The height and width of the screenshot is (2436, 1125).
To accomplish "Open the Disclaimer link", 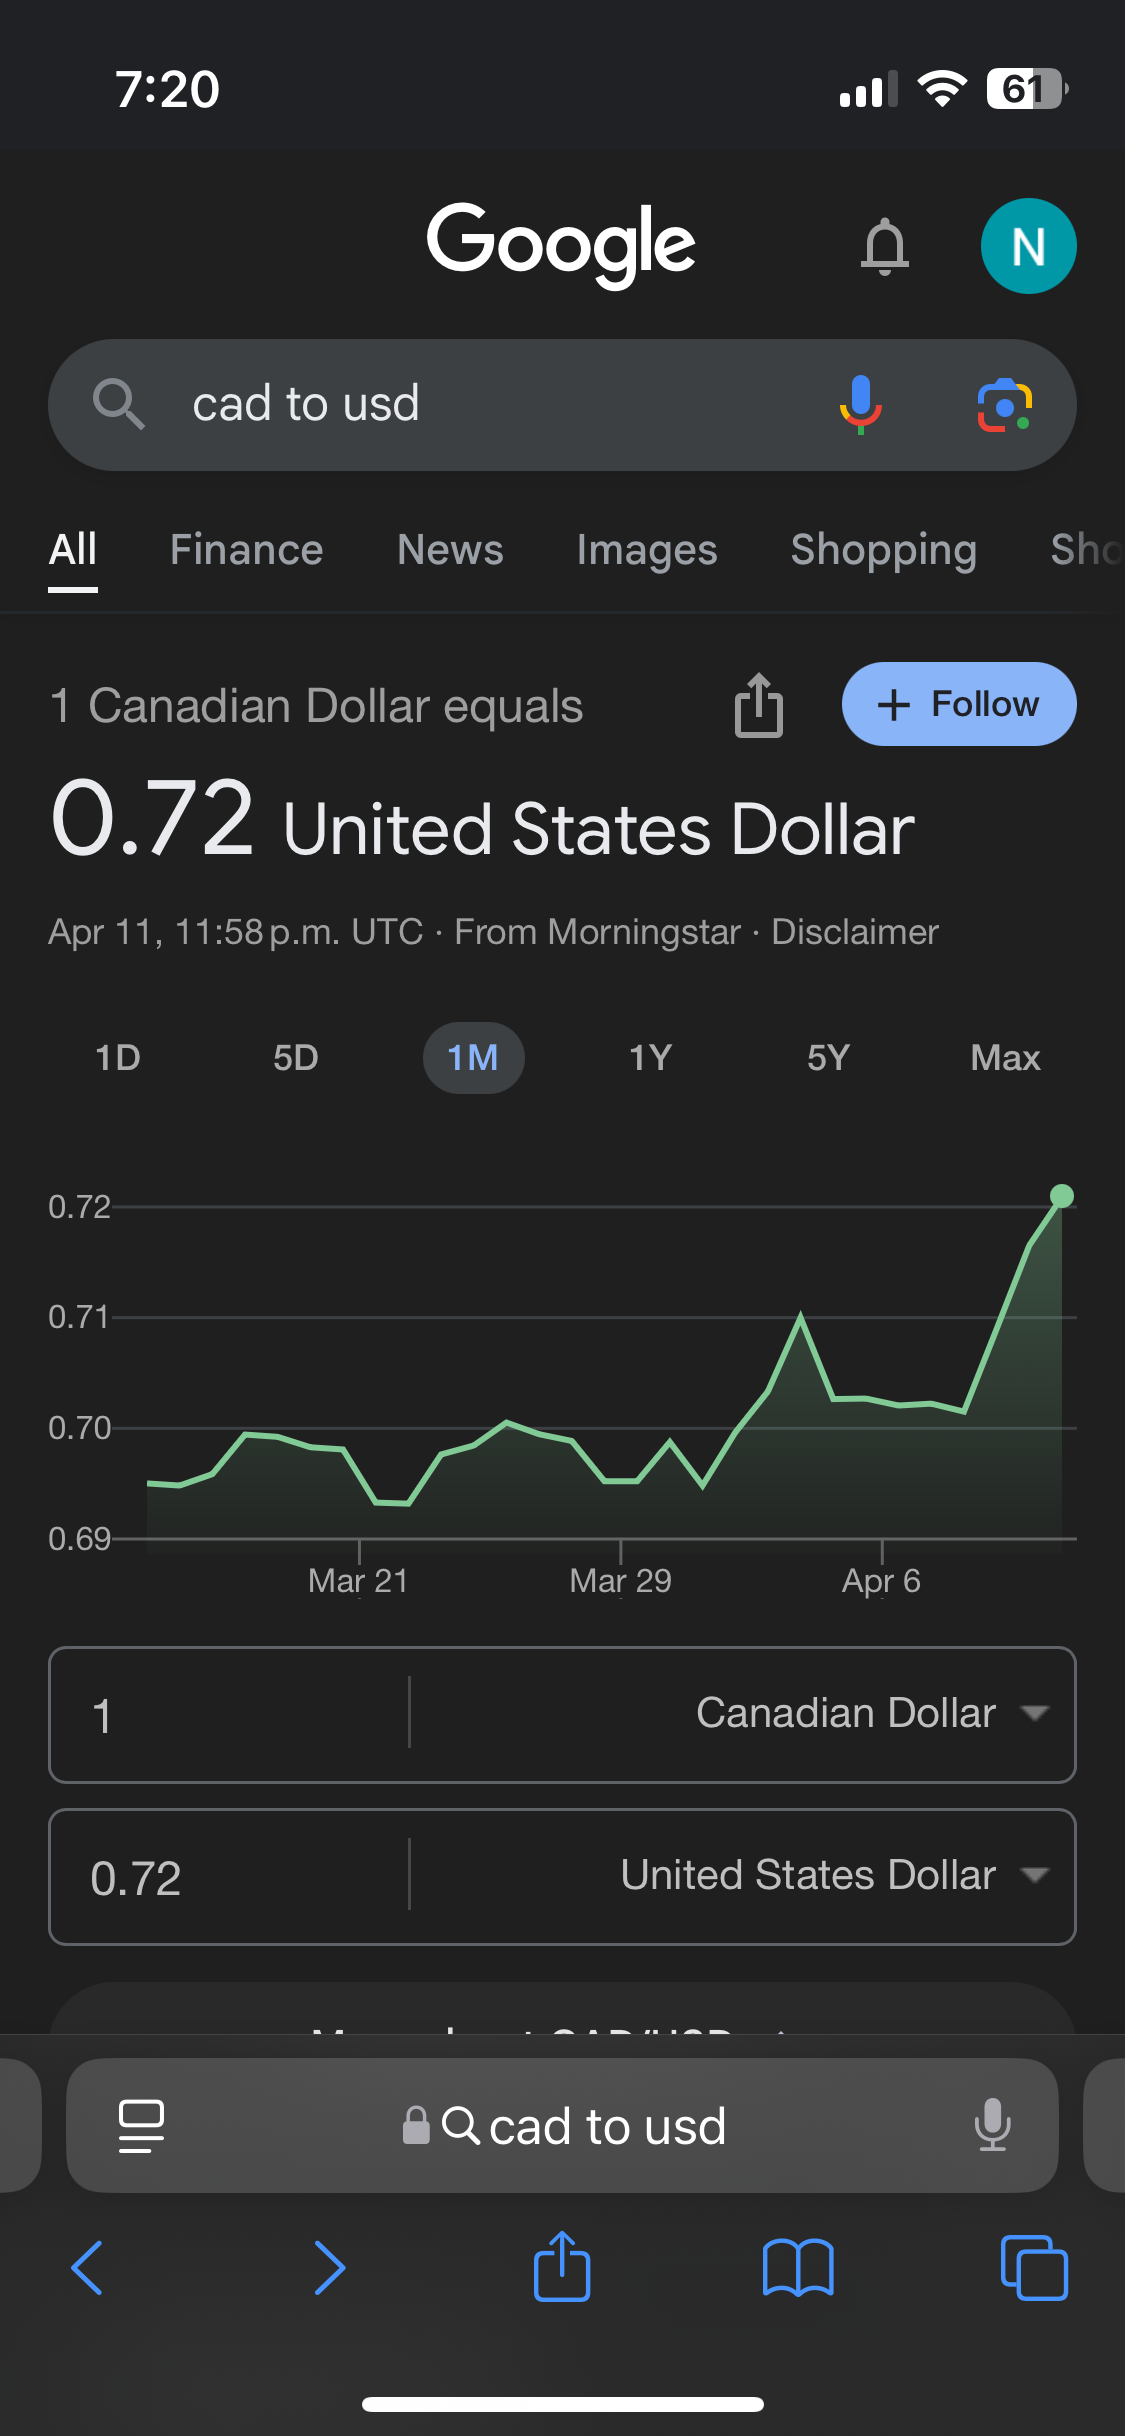I will 855,932.
